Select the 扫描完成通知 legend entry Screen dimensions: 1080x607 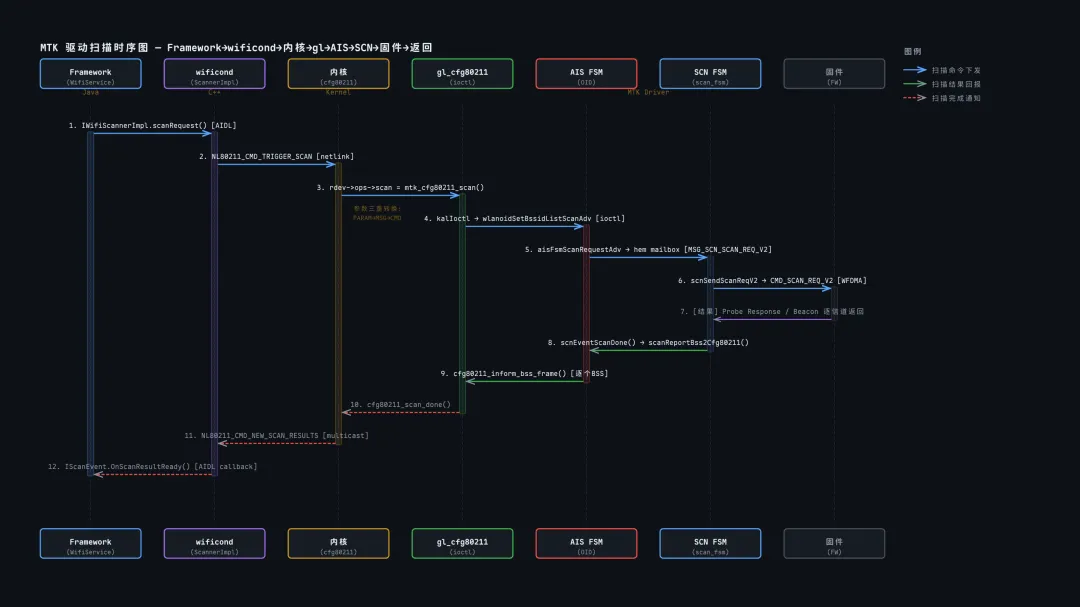click(956, 98)
